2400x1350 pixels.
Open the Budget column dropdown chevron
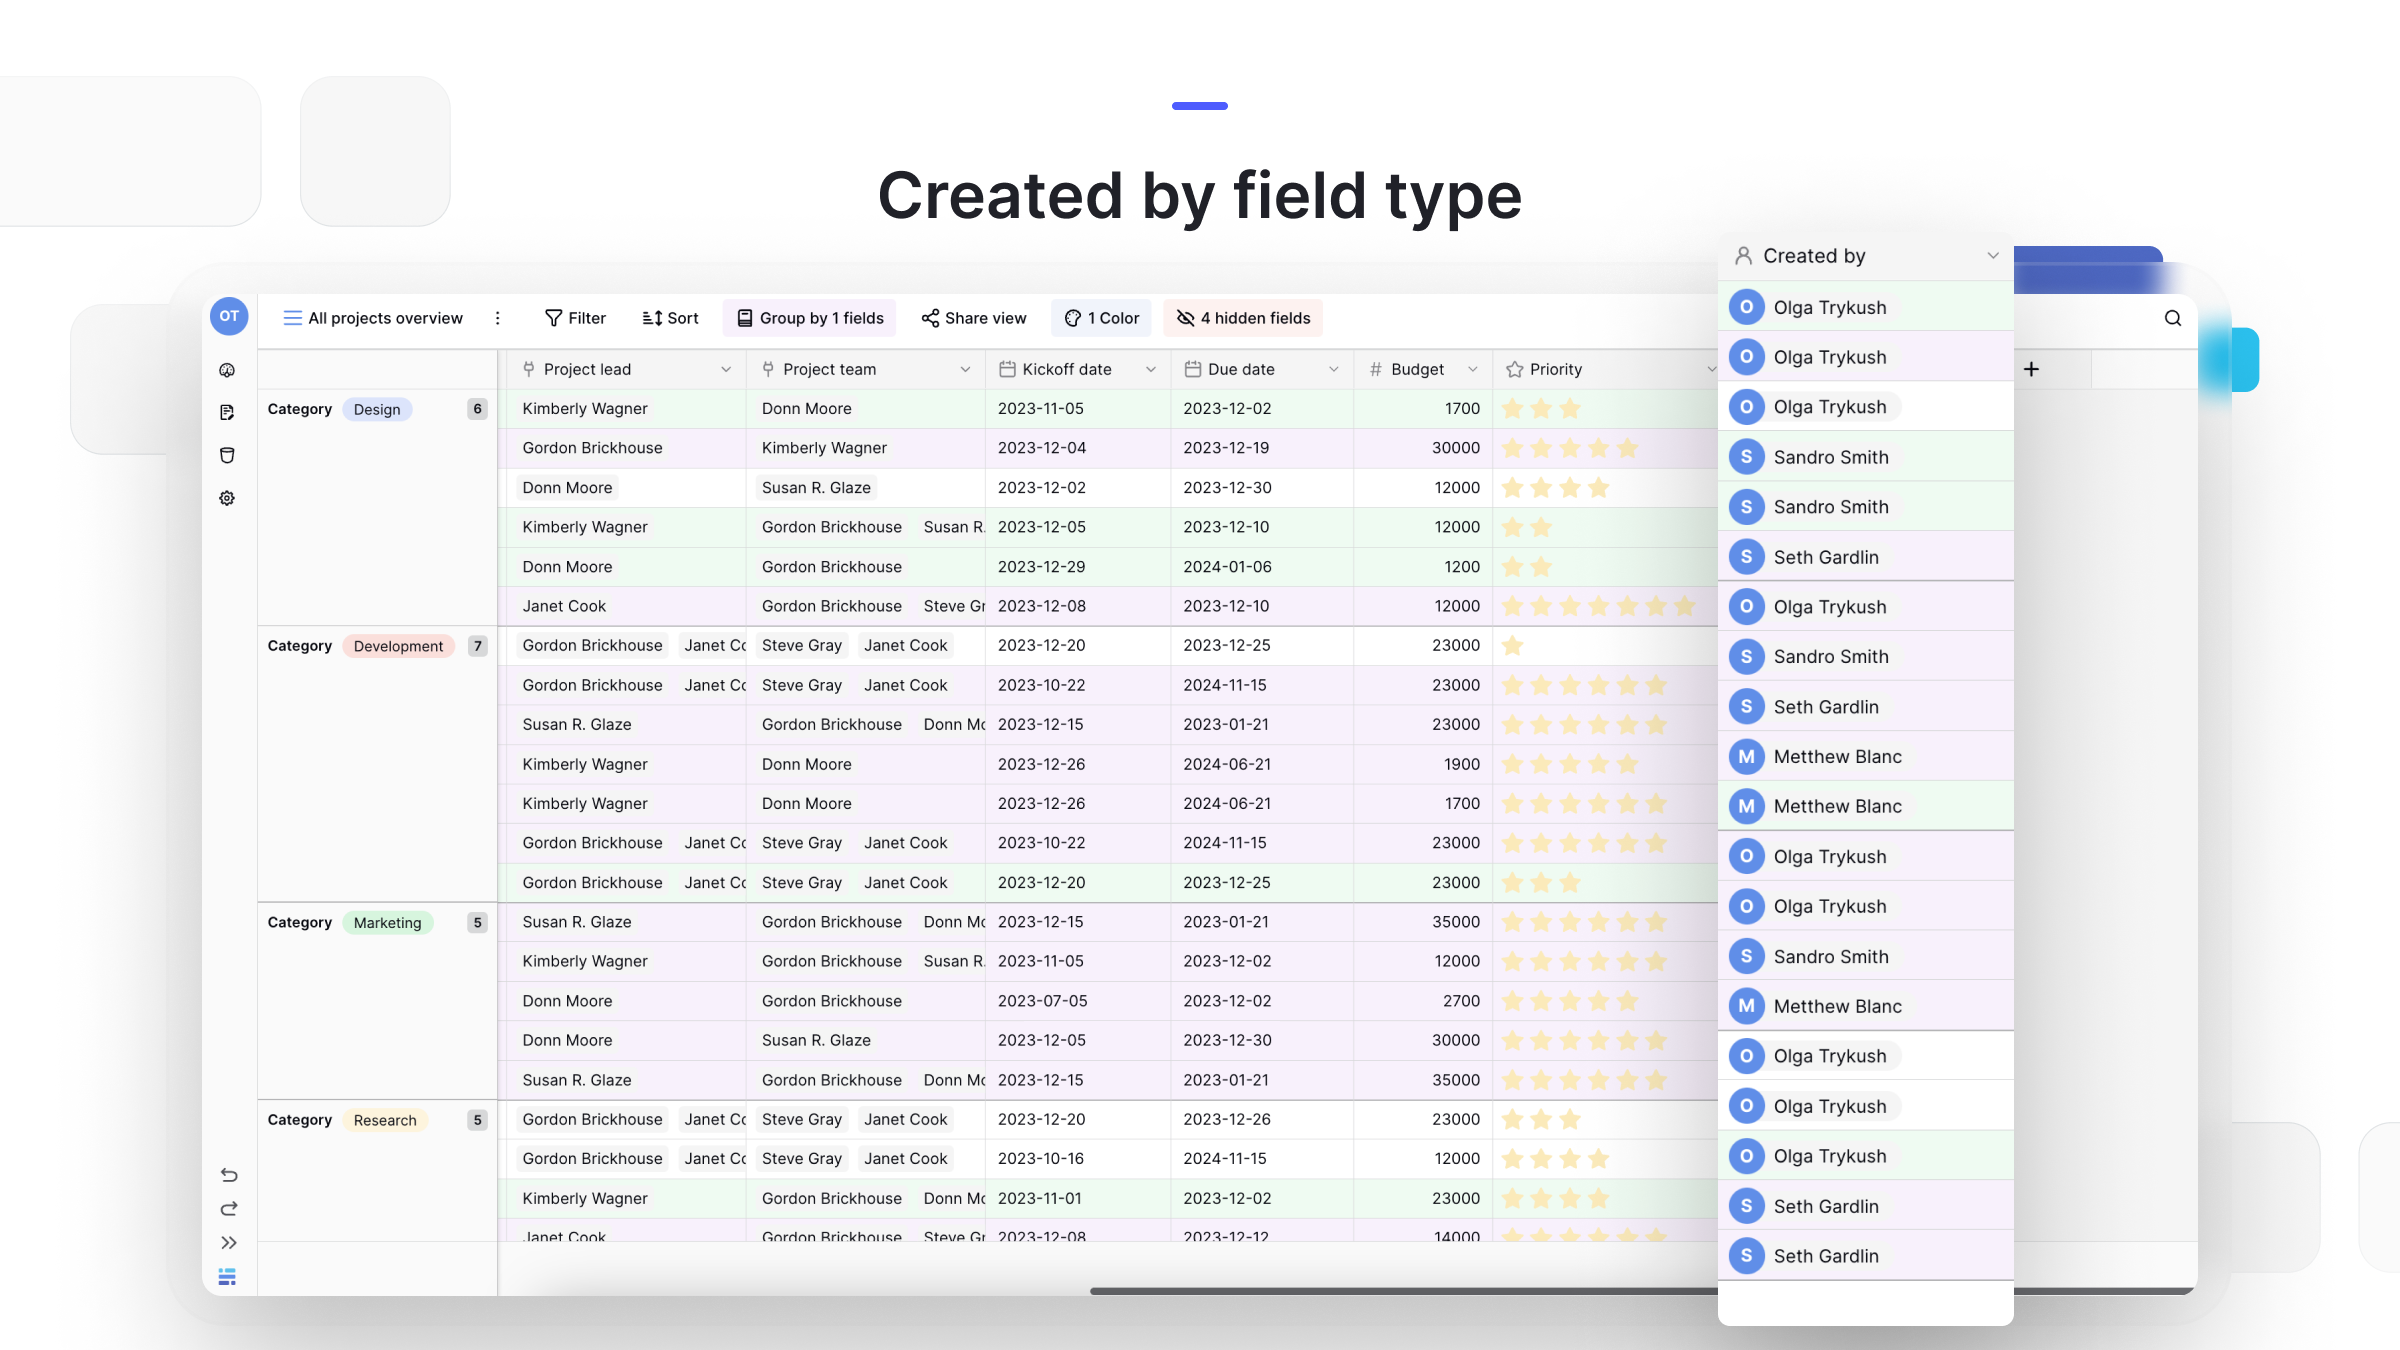1473,369
